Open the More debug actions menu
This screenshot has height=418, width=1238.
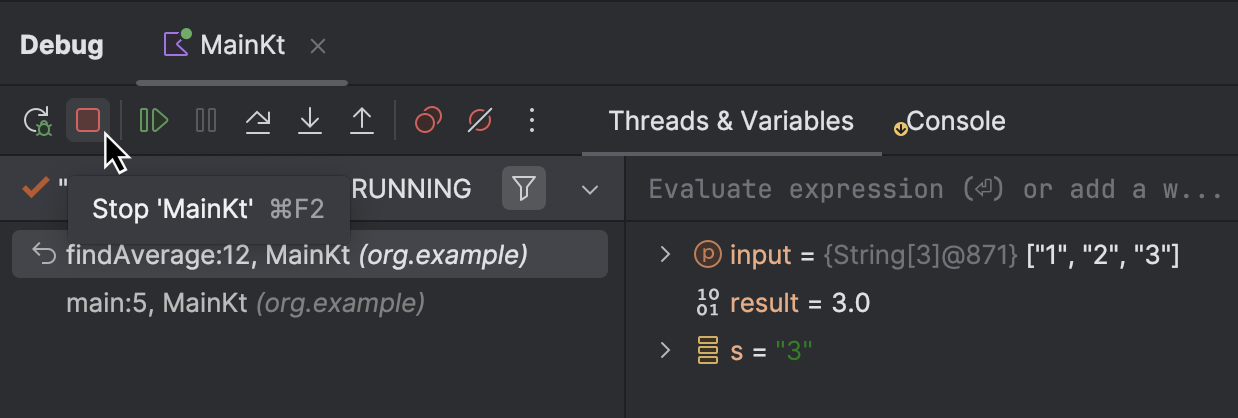pyautogui.click(x=532, y=121)
